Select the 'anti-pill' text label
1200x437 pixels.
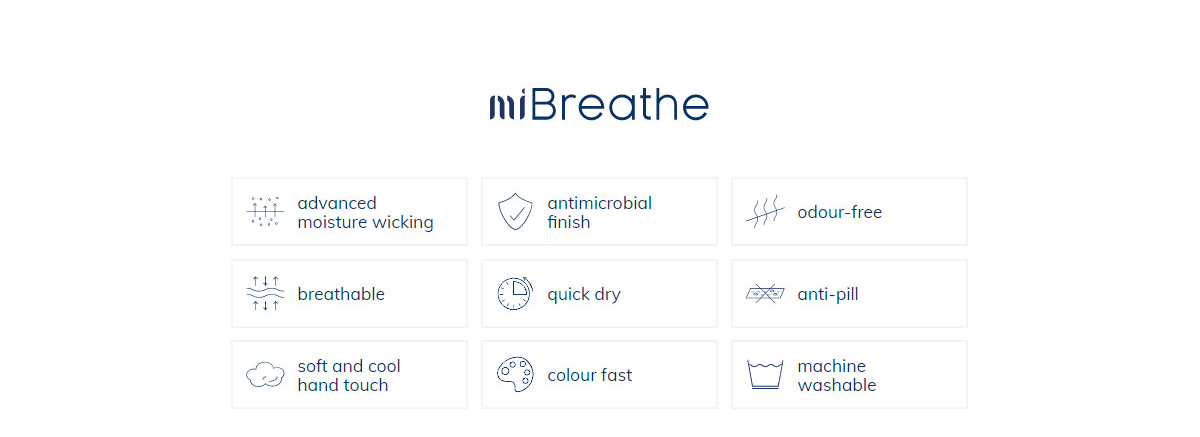[x=827, y=294]
